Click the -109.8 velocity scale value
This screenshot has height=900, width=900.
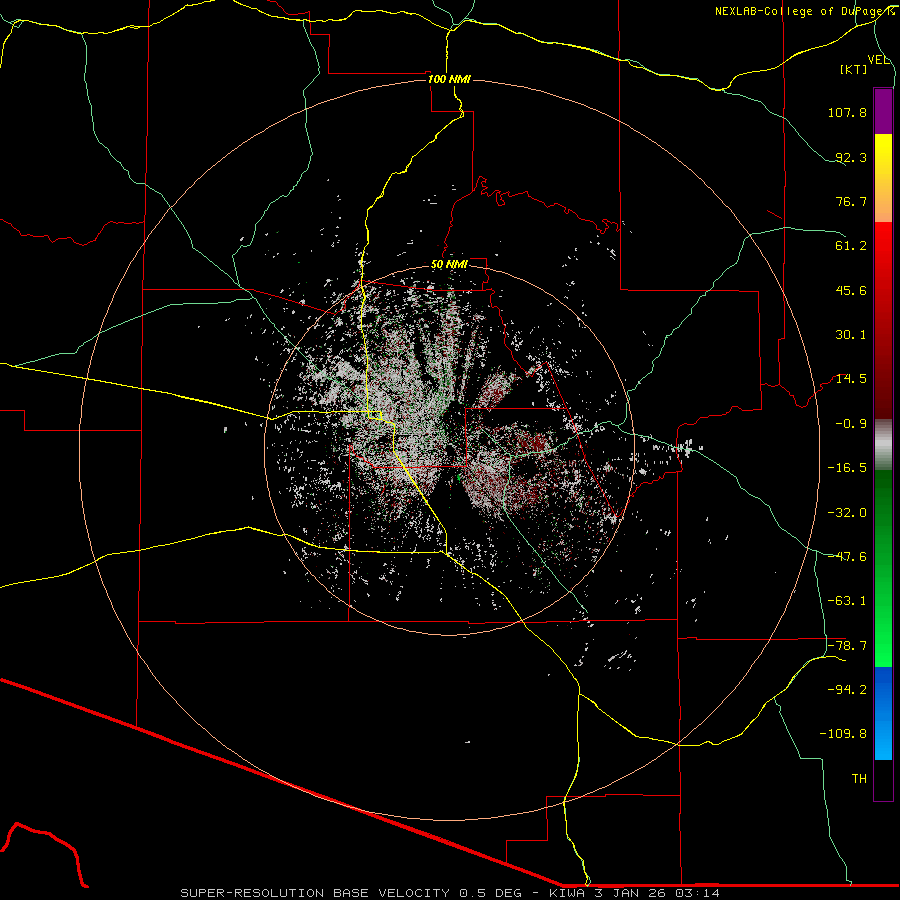tap(843, 734)
